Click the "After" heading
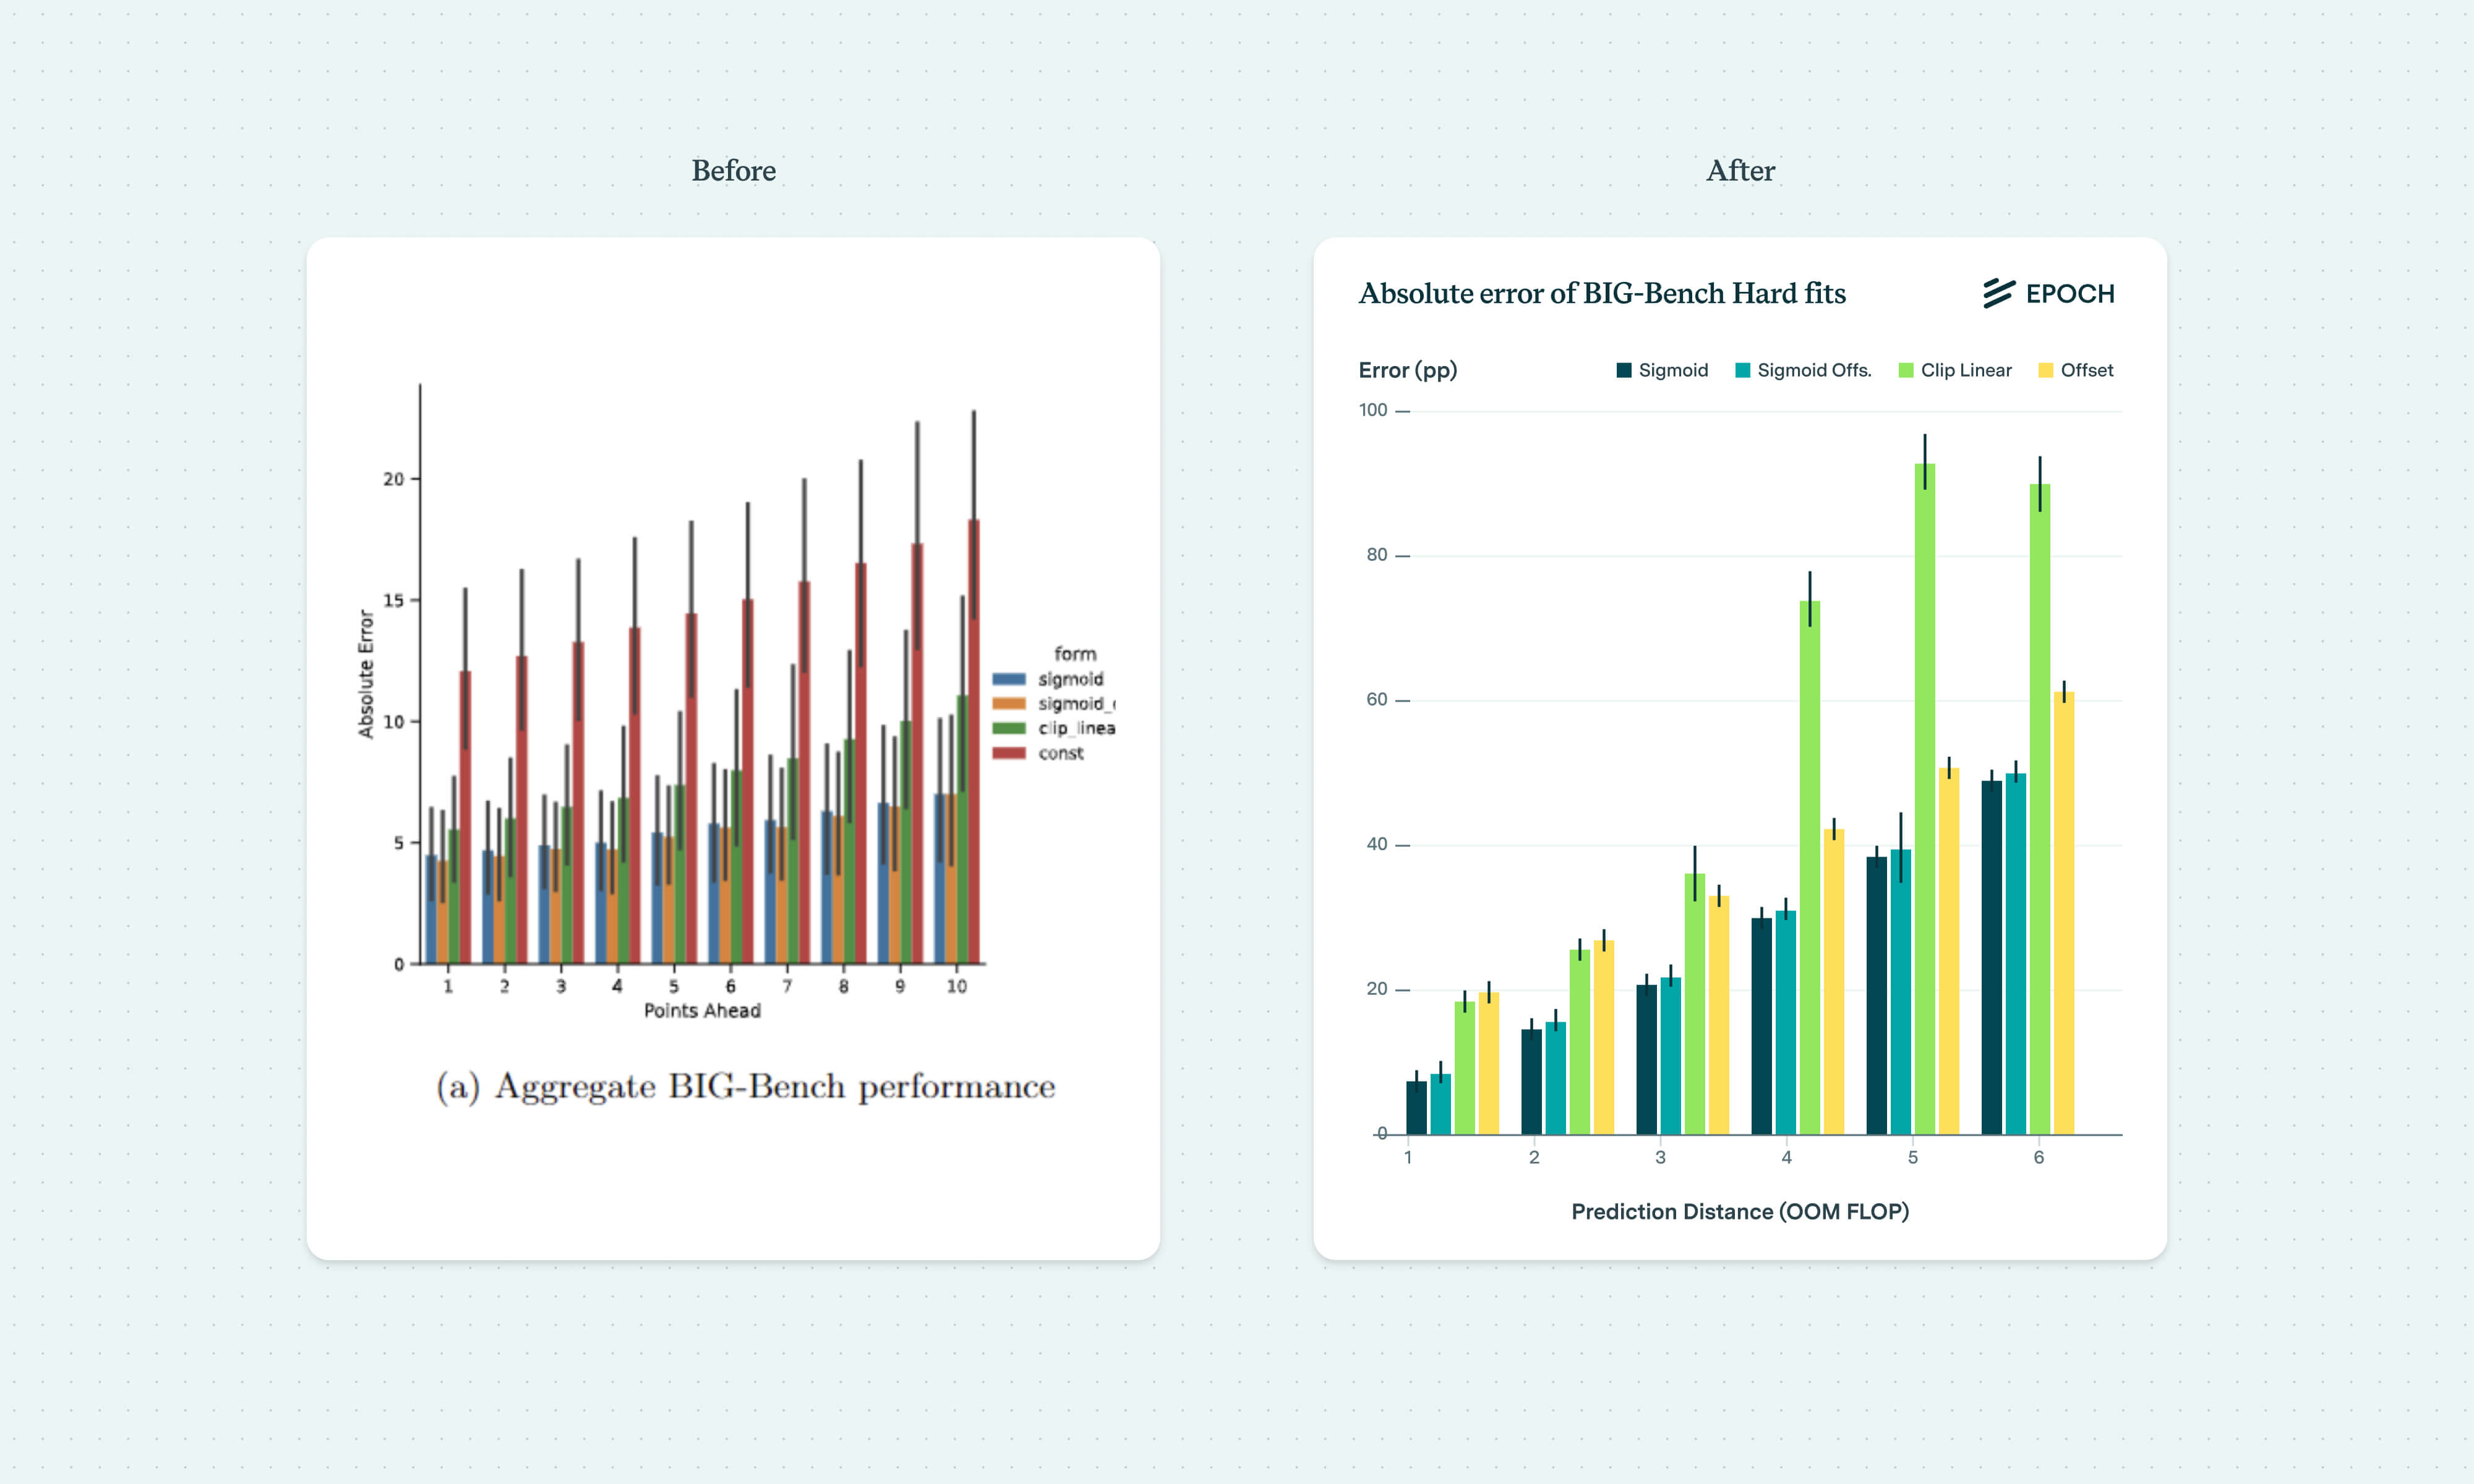The width and height of the screenshot is (2474, 1484). pyautogui.click(x=1740, y=171)
